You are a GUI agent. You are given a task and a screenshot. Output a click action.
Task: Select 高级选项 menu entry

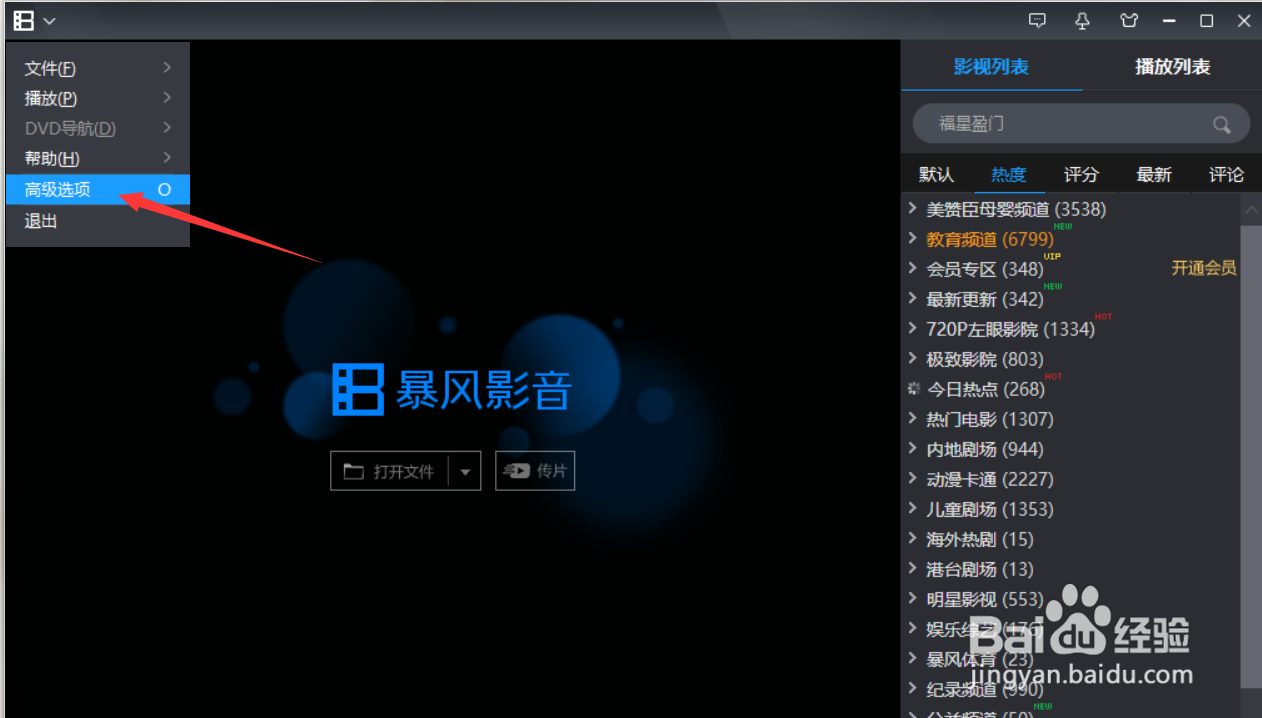click(x=97, y=189)
